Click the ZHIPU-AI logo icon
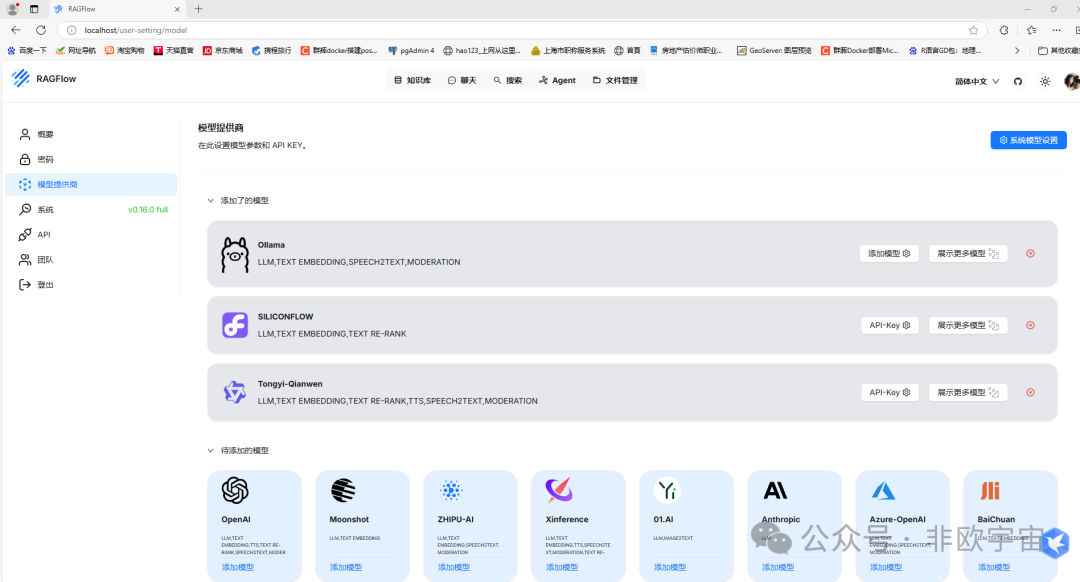The image size is (1080, 582). click(451, 490)
